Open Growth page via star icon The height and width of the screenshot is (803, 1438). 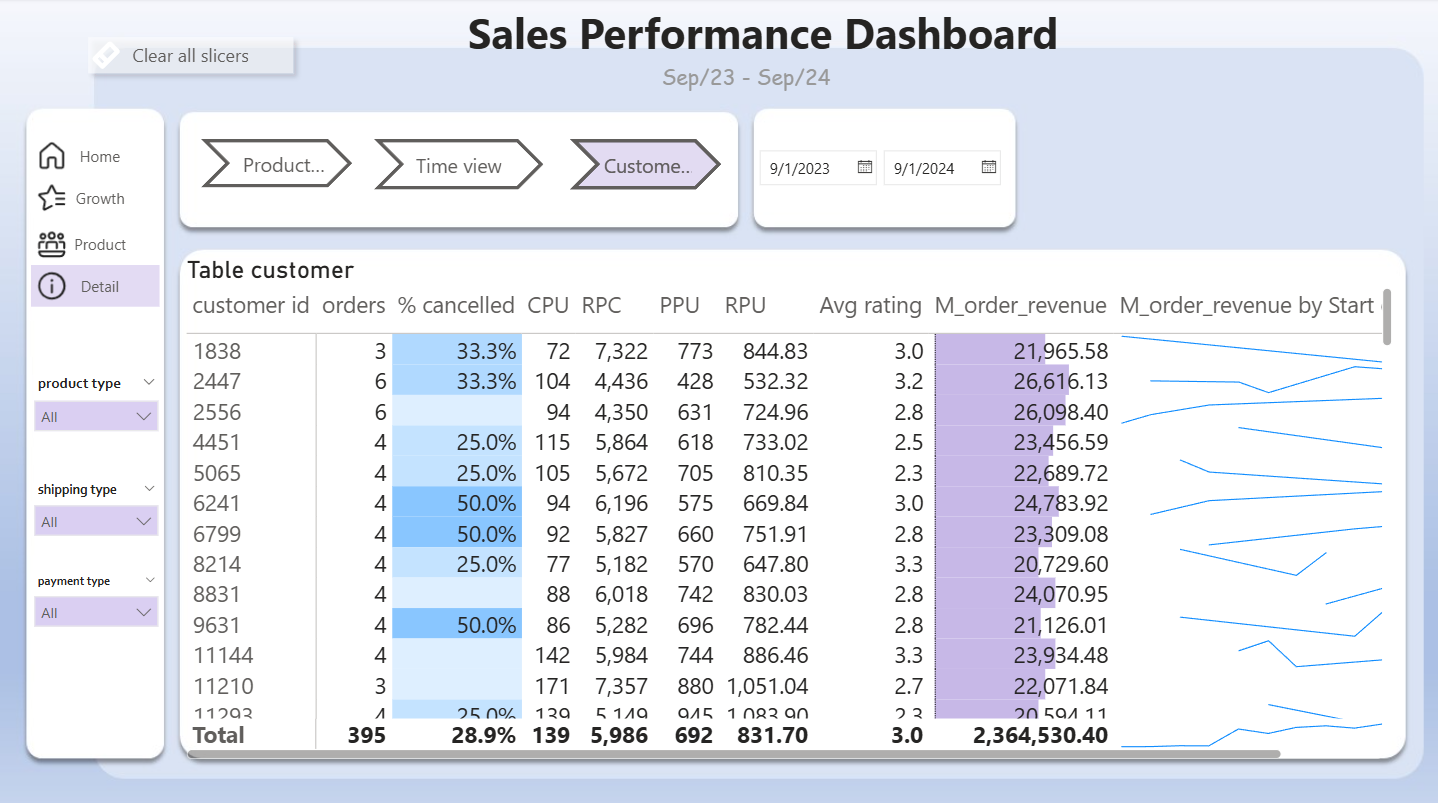click(51, 198)
